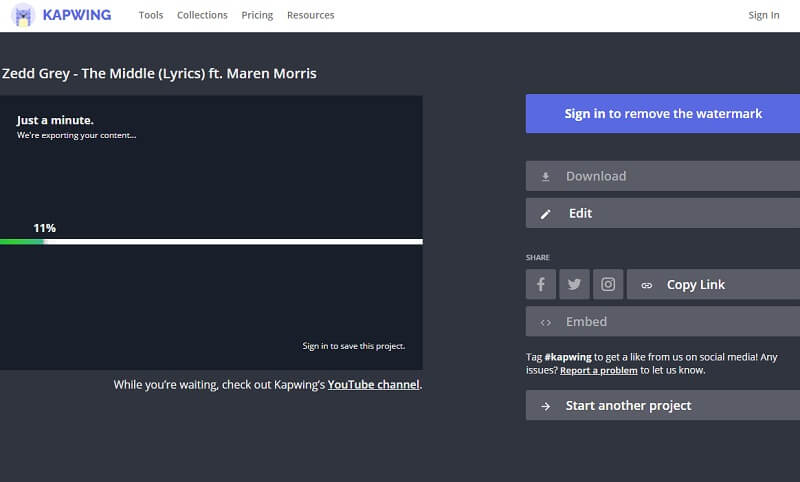Click the video title text
This screenshot has width=800, height=482.
point(159,73)
